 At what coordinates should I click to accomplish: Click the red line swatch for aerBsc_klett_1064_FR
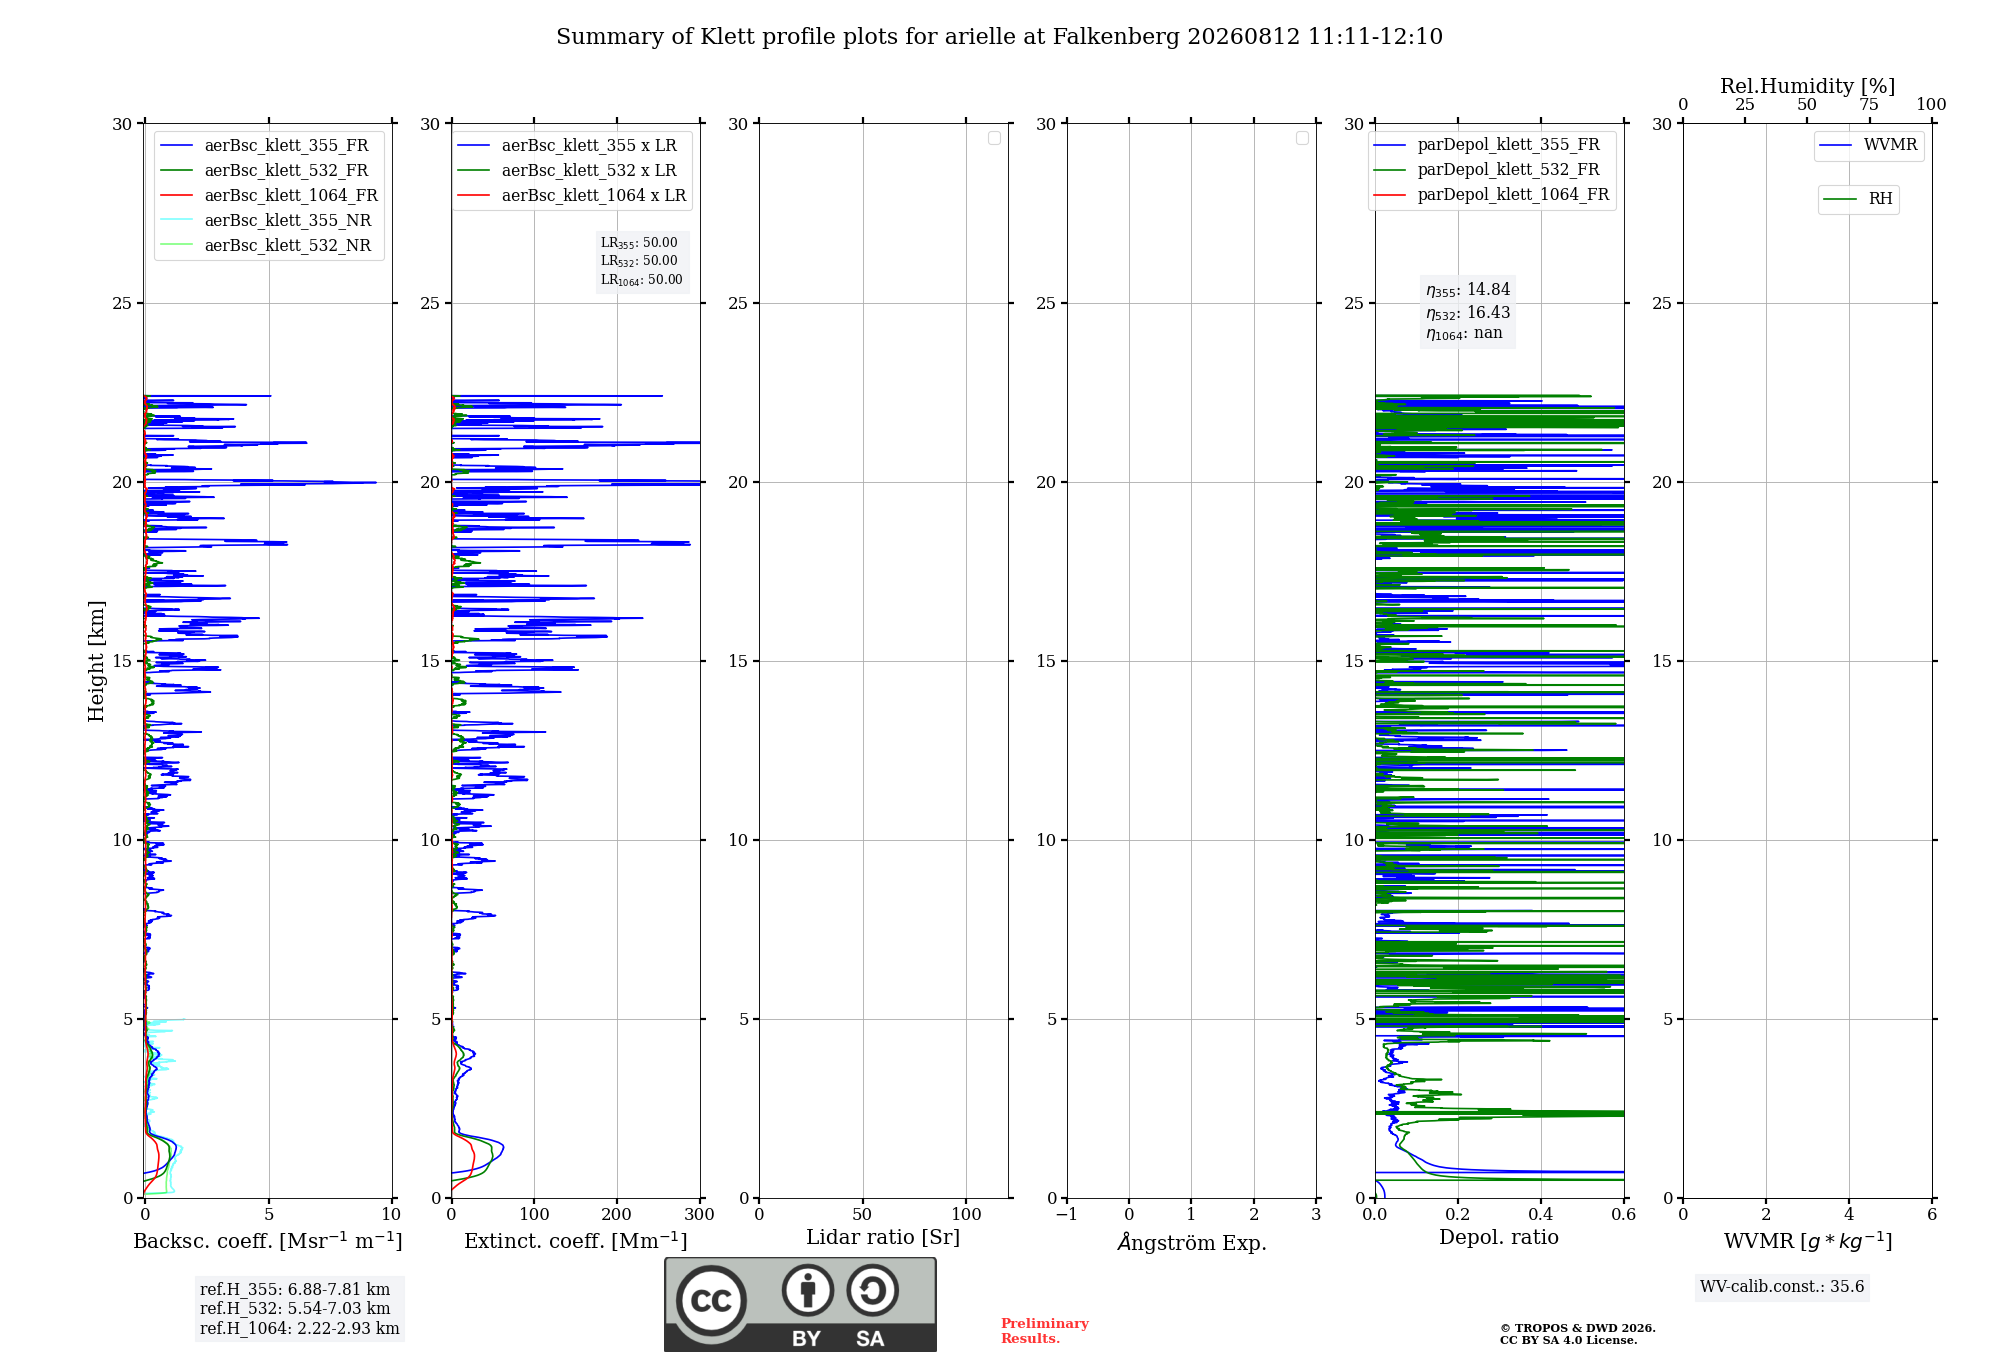[x=177, y=196]
